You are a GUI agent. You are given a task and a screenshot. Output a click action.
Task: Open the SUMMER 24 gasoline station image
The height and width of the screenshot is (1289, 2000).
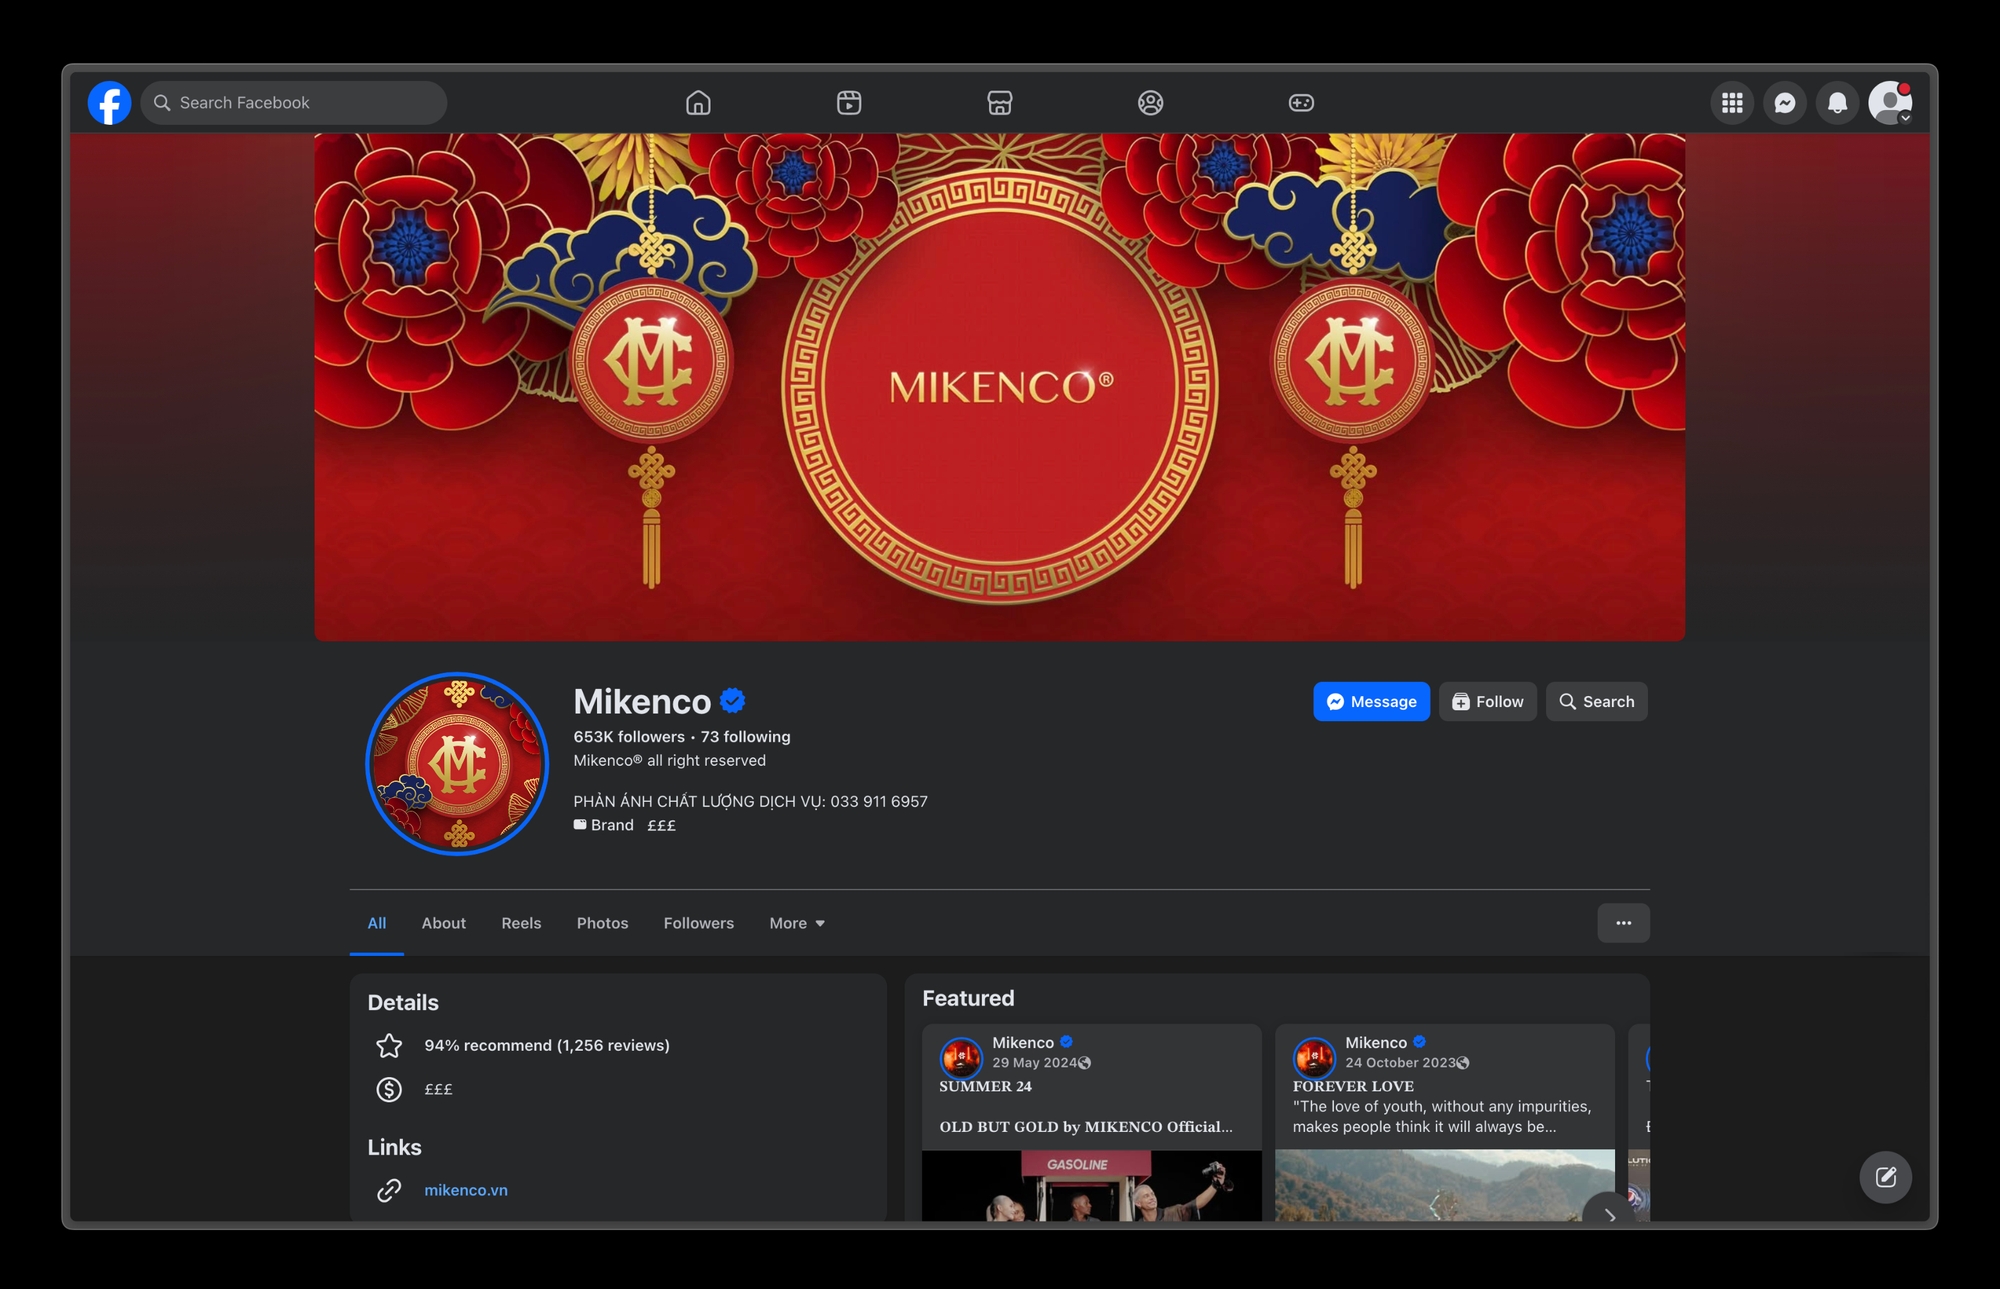pyautogui.click(x=1091, y=1185)
